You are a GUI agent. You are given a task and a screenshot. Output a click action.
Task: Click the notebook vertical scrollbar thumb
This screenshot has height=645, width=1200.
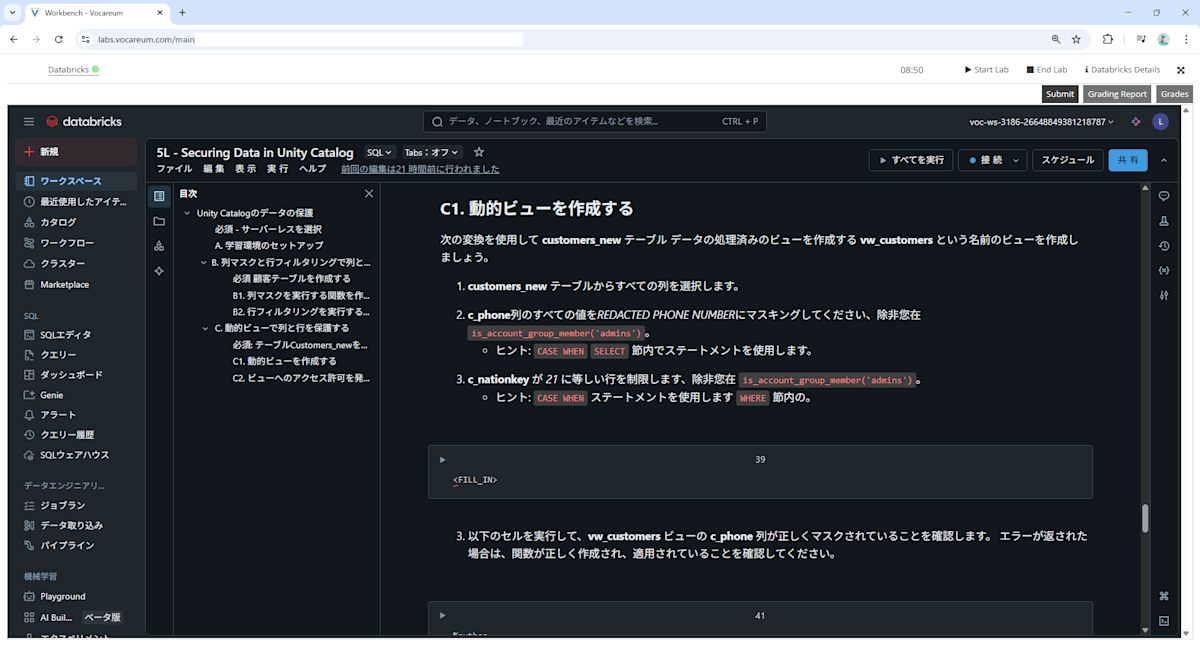[x=1145, y=518]
